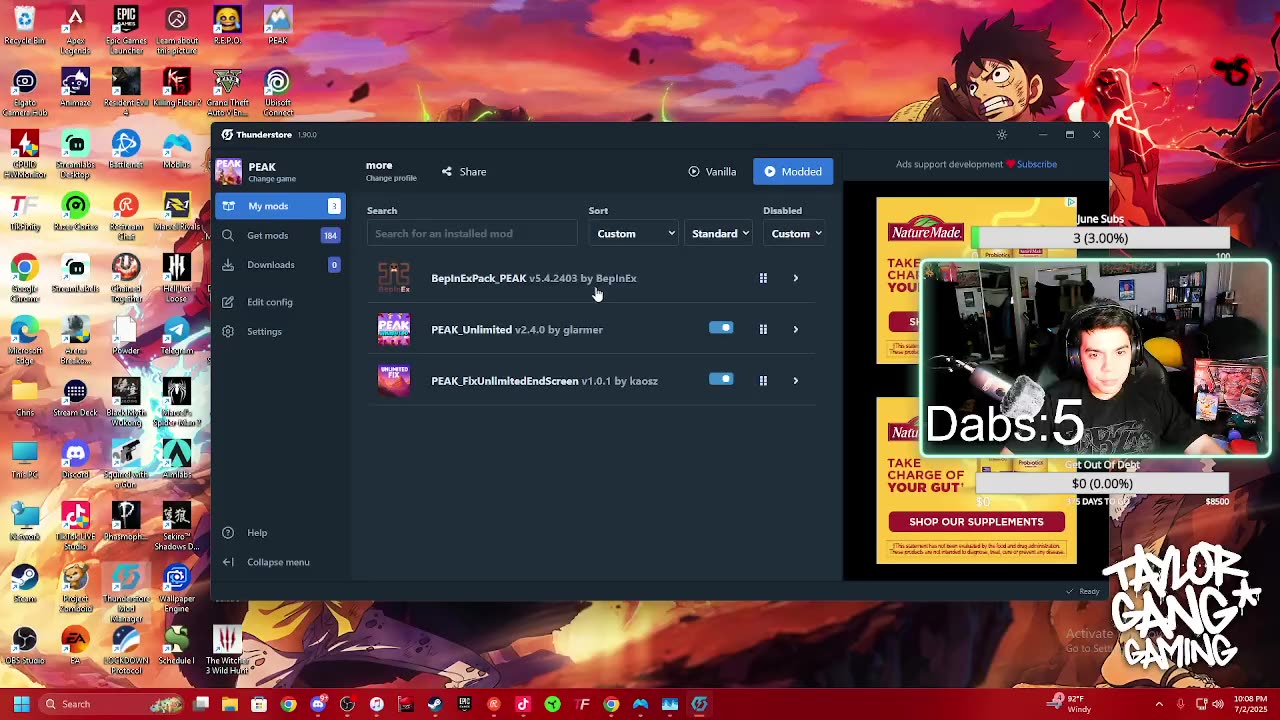1280x720 pixels.
Task: Click the PEAK game icon in sidebar
Action: coord(229,172)
